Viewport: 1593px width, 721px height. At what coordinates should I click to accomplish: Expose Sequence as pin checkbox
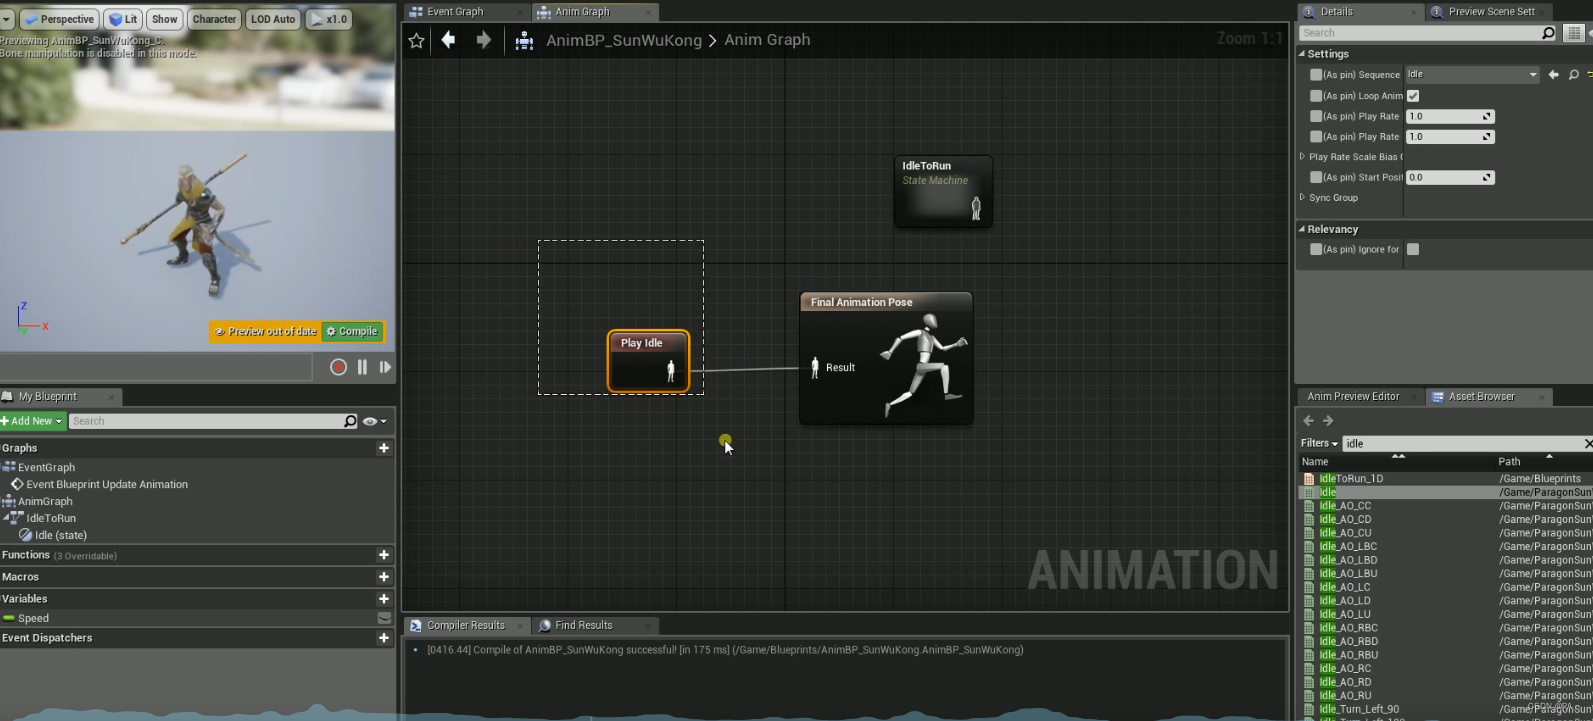click(x=1316, y=75)
